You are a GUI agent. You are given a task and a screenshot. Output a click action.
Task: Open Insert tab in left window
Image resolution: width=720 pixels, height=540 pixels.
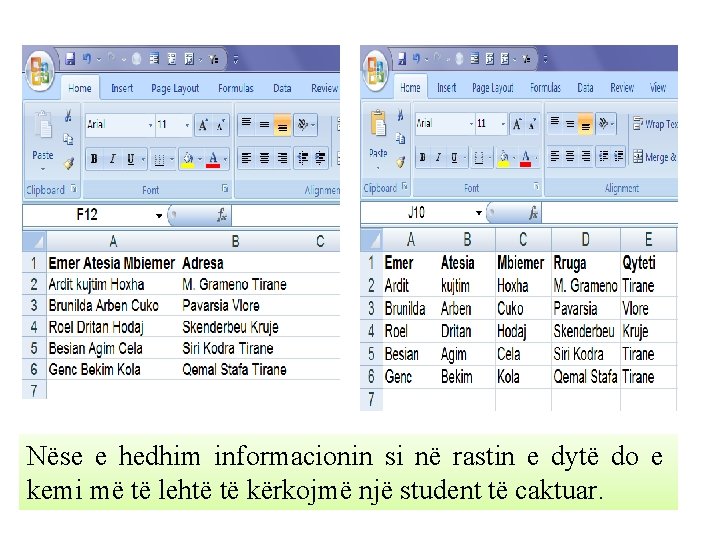pyautogui.click(x=122, y=88)
